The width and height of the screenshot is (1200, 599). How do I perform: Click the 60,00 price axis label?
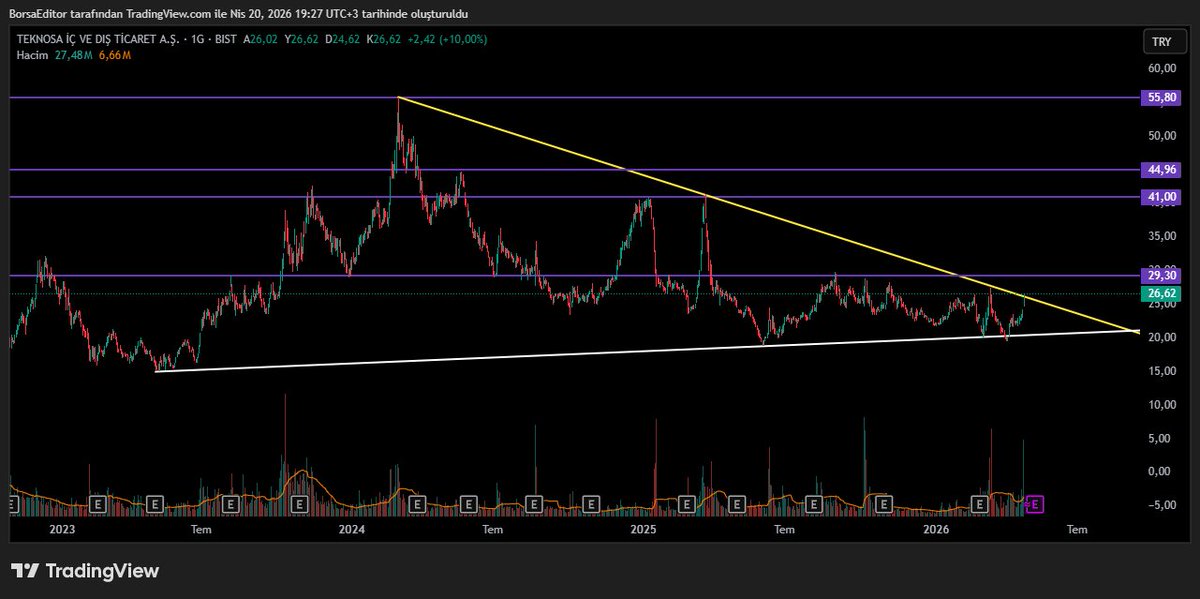pos(1162,68)
